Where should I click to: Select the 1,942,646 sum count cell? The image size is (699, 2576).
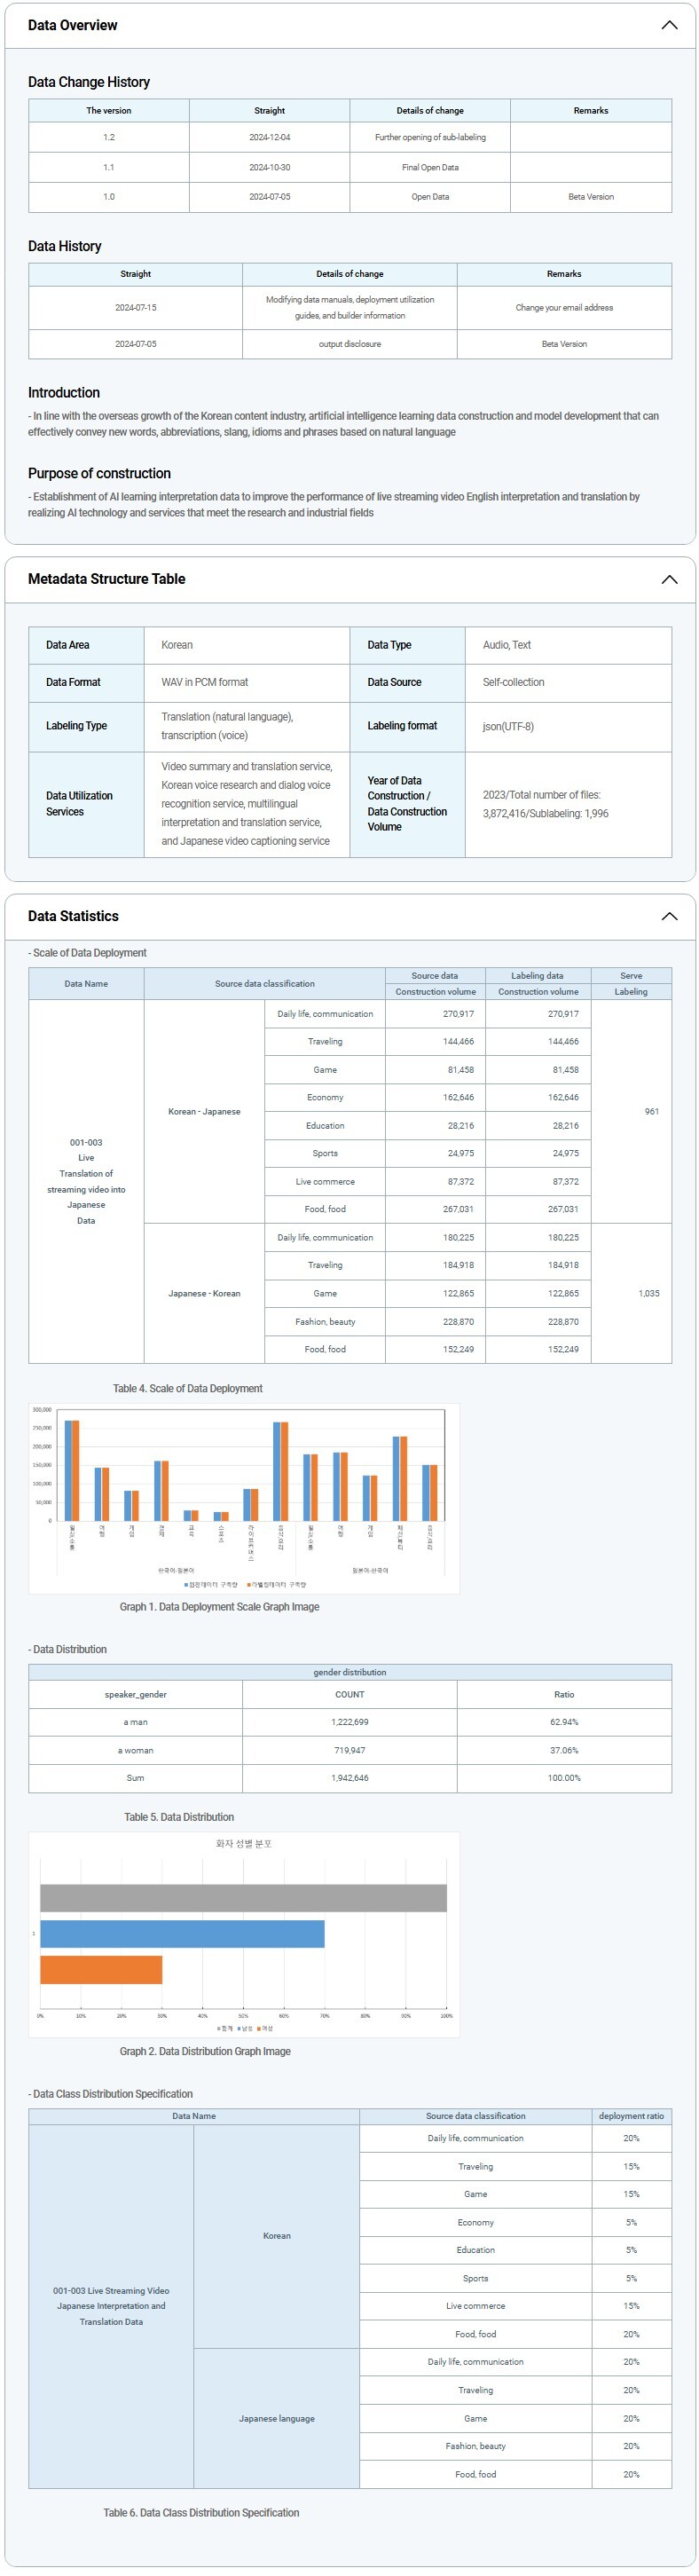pos(350,1778)
